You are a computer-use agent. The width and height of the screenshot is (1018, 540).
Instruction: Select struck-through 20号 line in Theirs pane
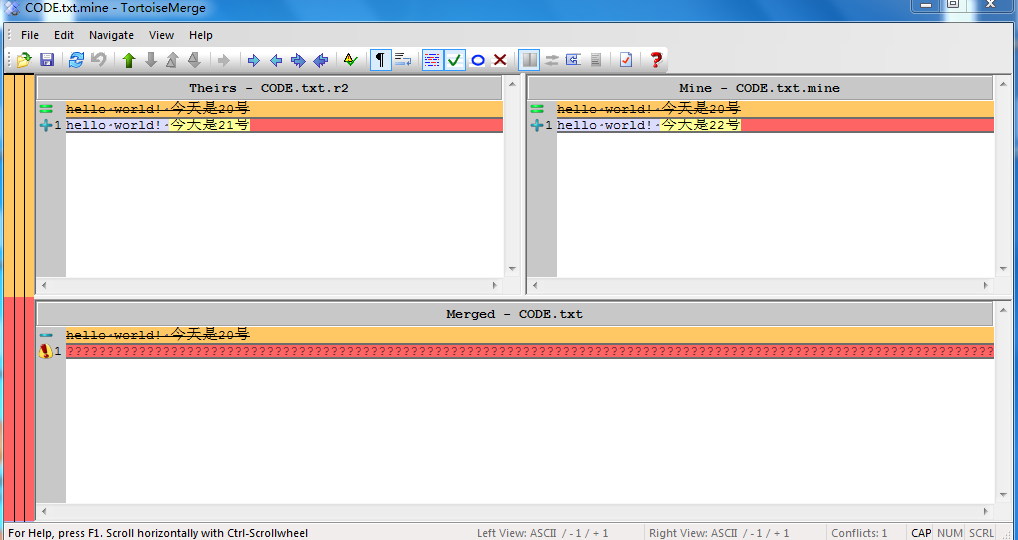pyautogui.click(x=284, y=109)
